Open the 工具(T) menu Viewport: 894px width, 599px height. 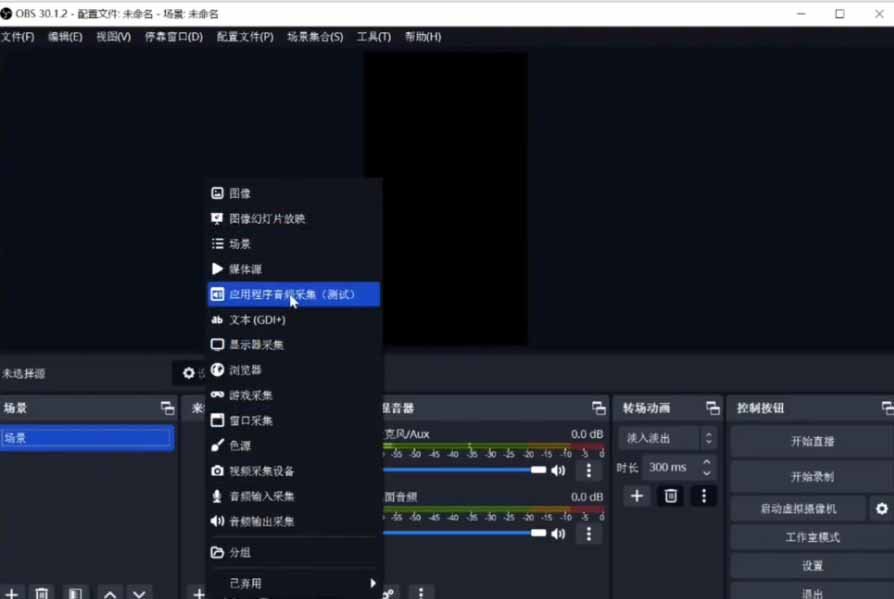[373, 37]
